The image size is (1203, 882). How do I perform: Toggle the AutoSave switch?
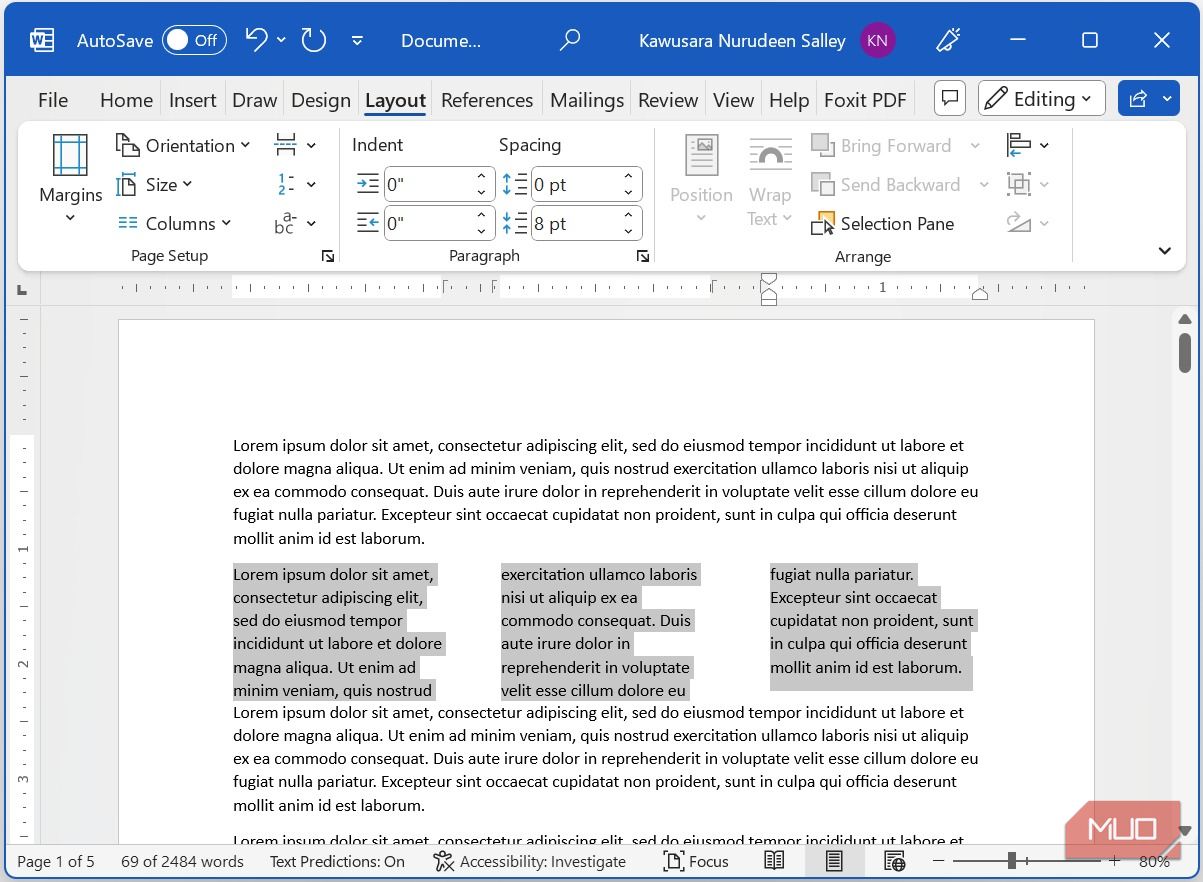tap(194, 40)
